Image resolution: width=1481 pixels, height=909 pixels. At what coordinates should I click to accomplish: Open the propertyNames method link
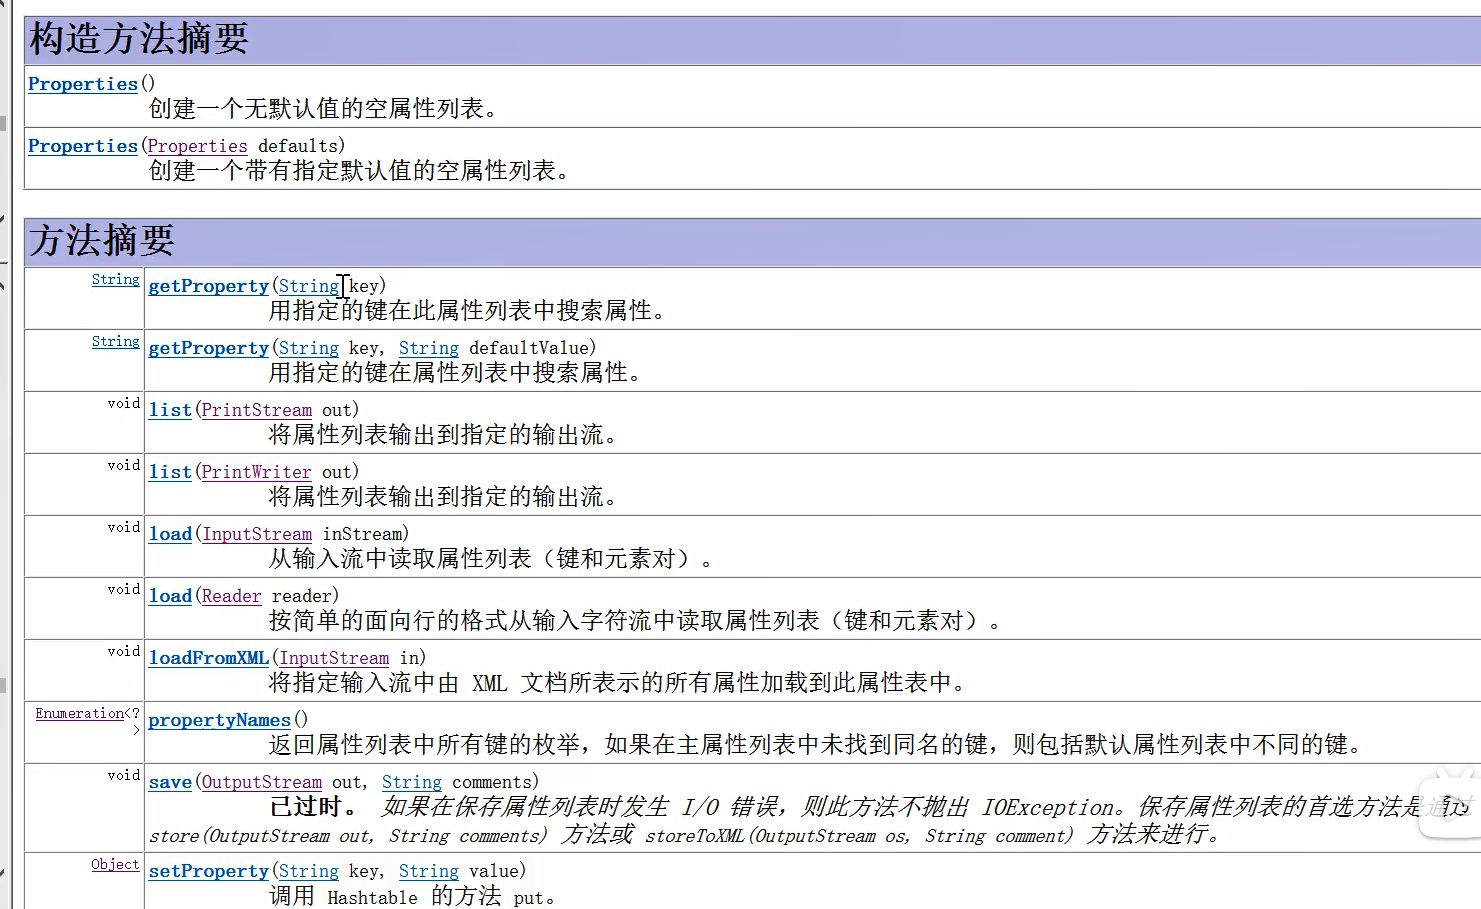[220, 720]
